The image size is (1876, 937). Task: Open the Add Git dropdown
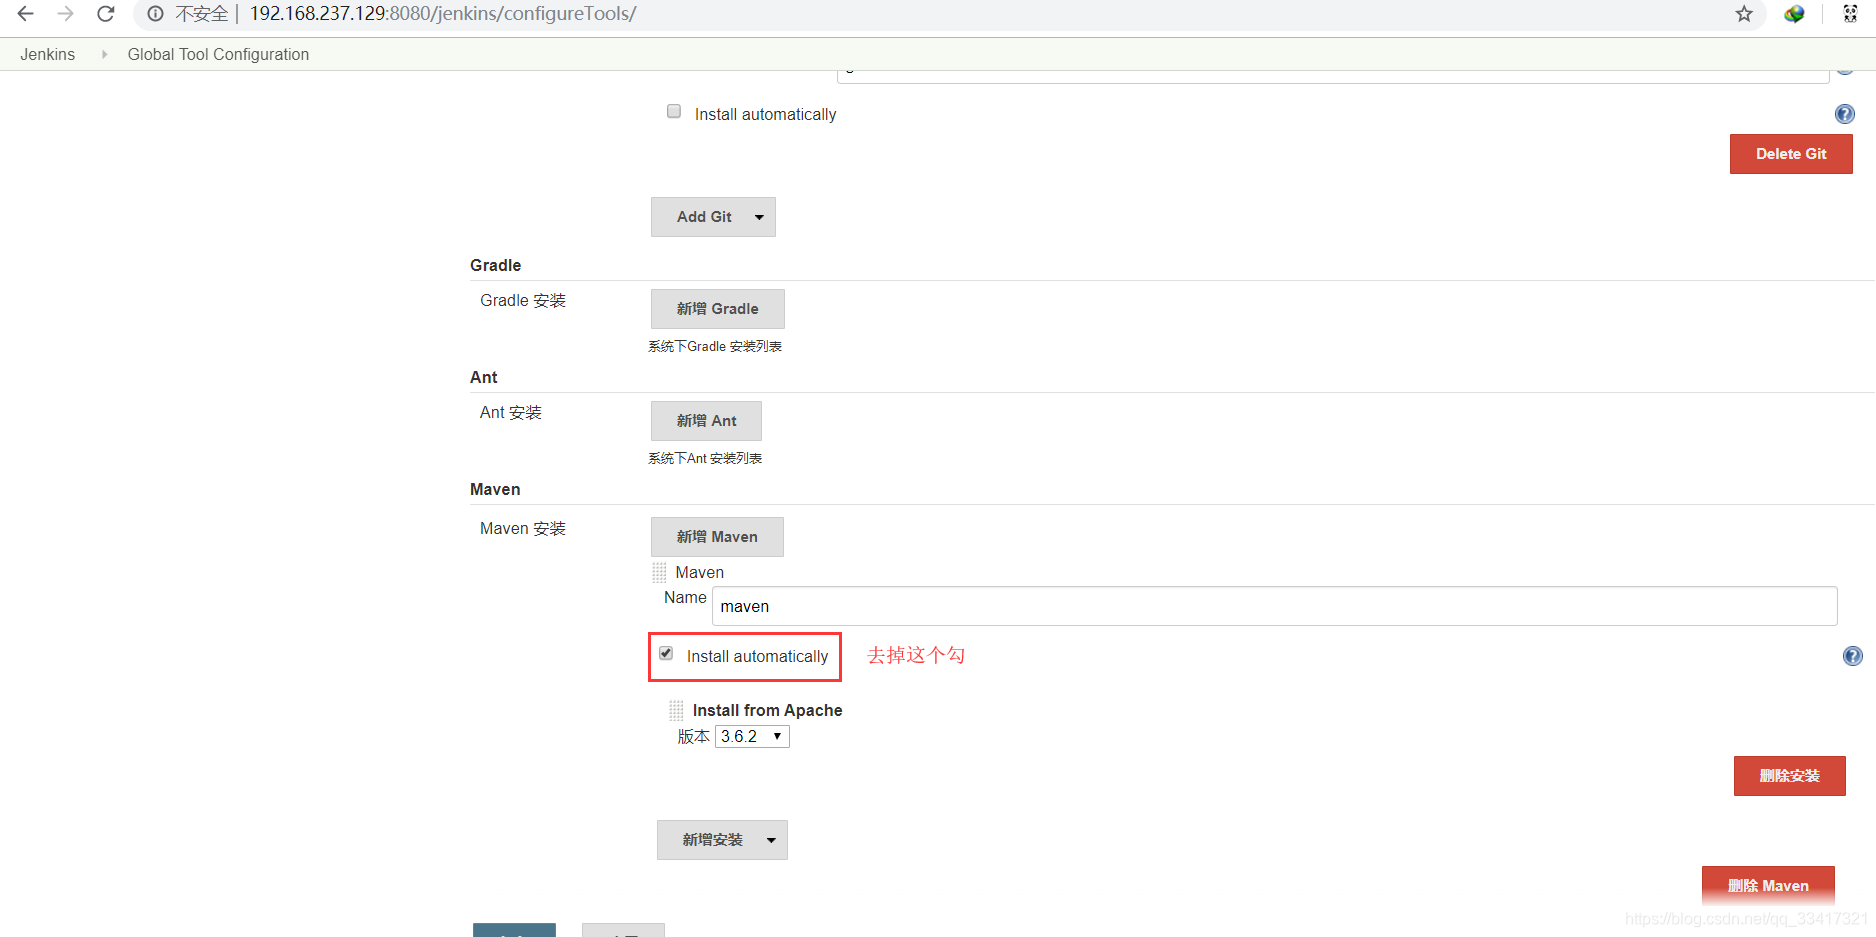coord(713,217)
